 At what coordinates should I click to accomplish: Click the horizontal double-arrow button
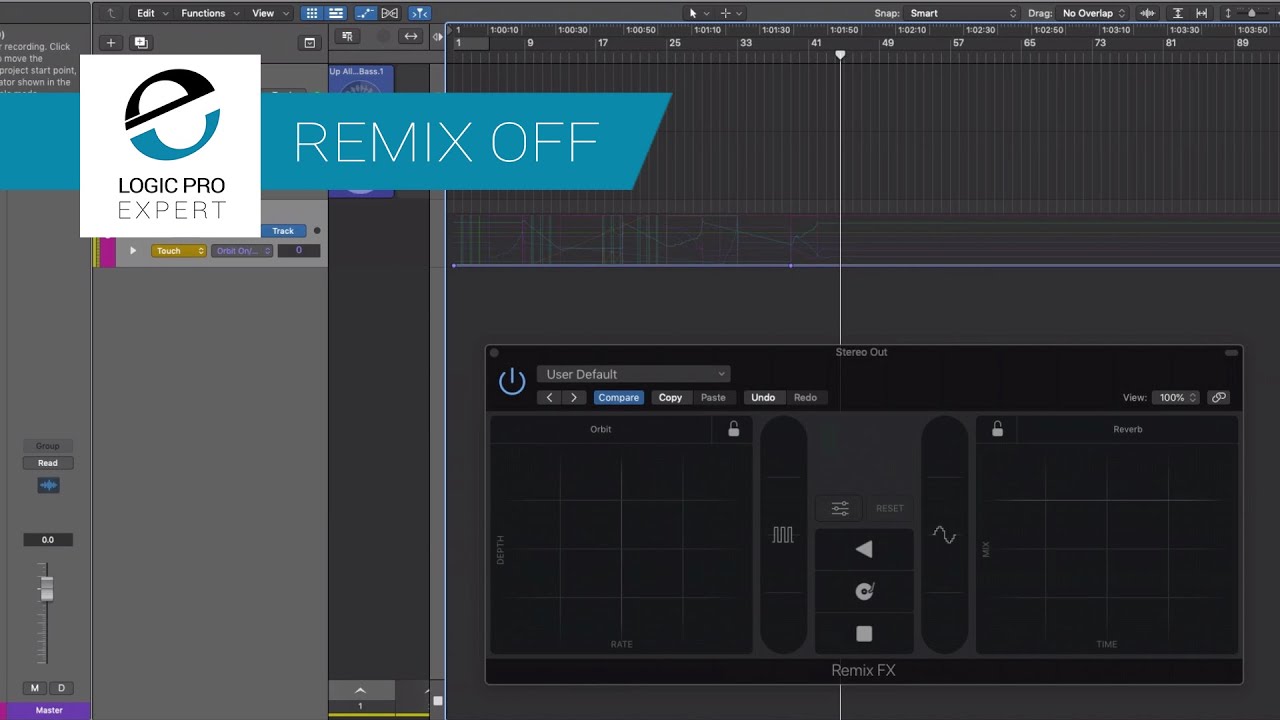pyautogui.click(x=410, y=36)
